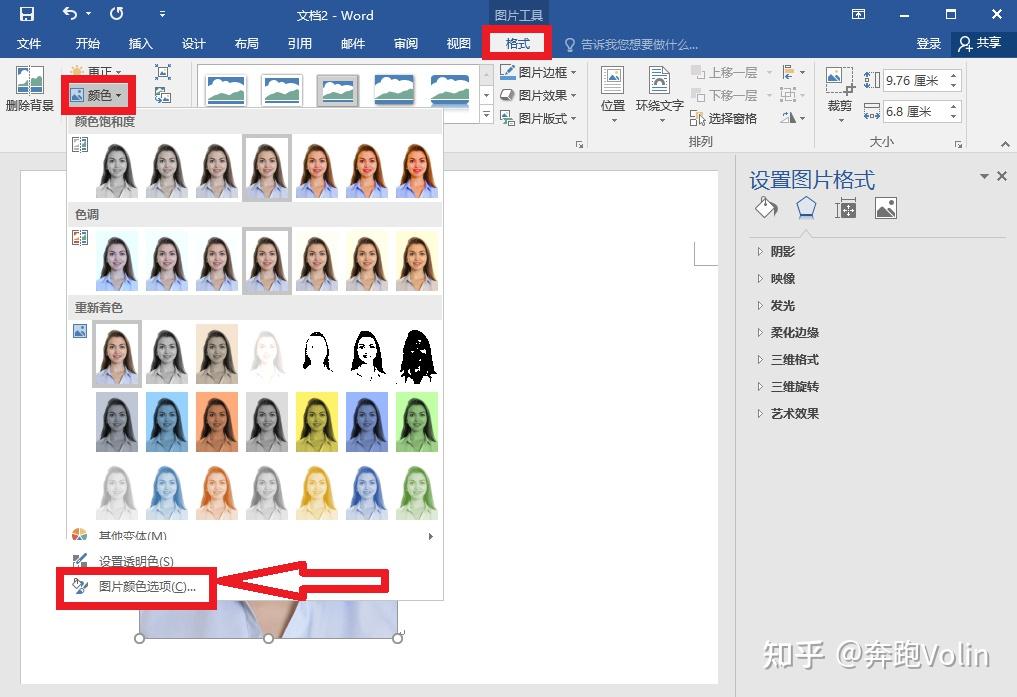Open the 插入 (Insert) ribbon tab
The height and width of the screenshot is (697, 1017).
pyautogui.click(x=140, y=43)
